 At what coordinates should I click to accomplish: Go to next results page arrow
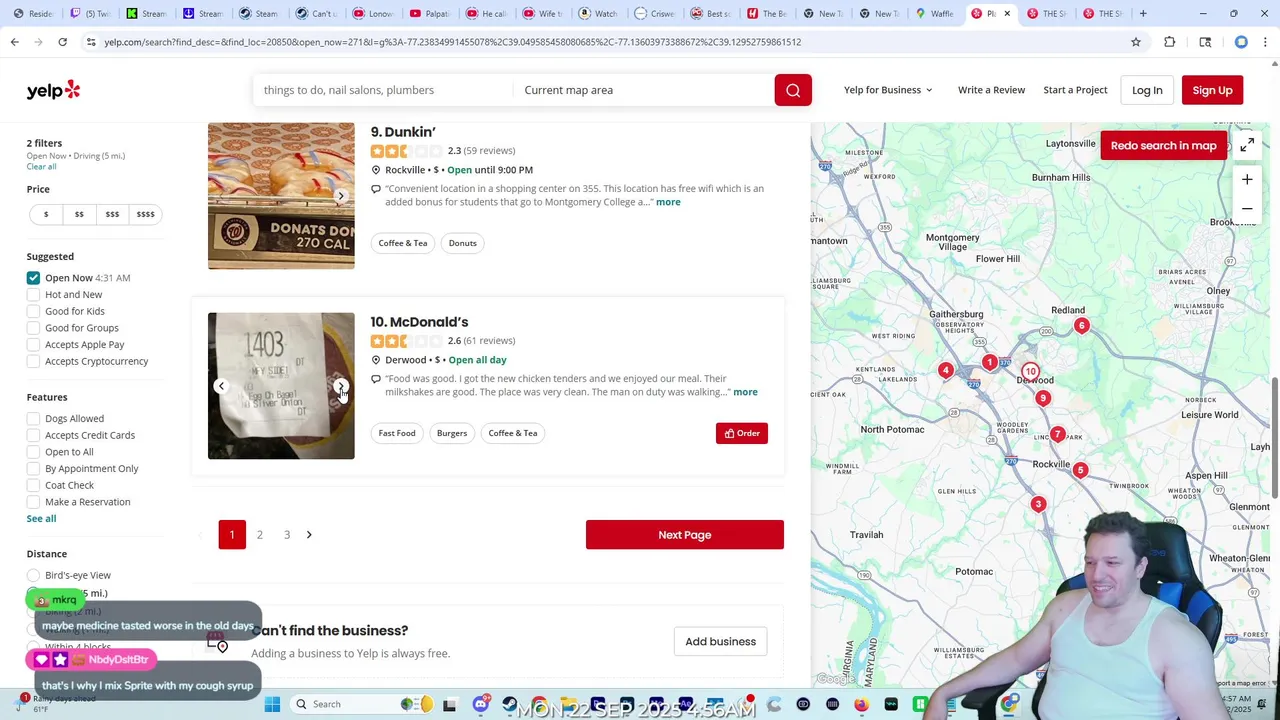[x=309, y=535]
